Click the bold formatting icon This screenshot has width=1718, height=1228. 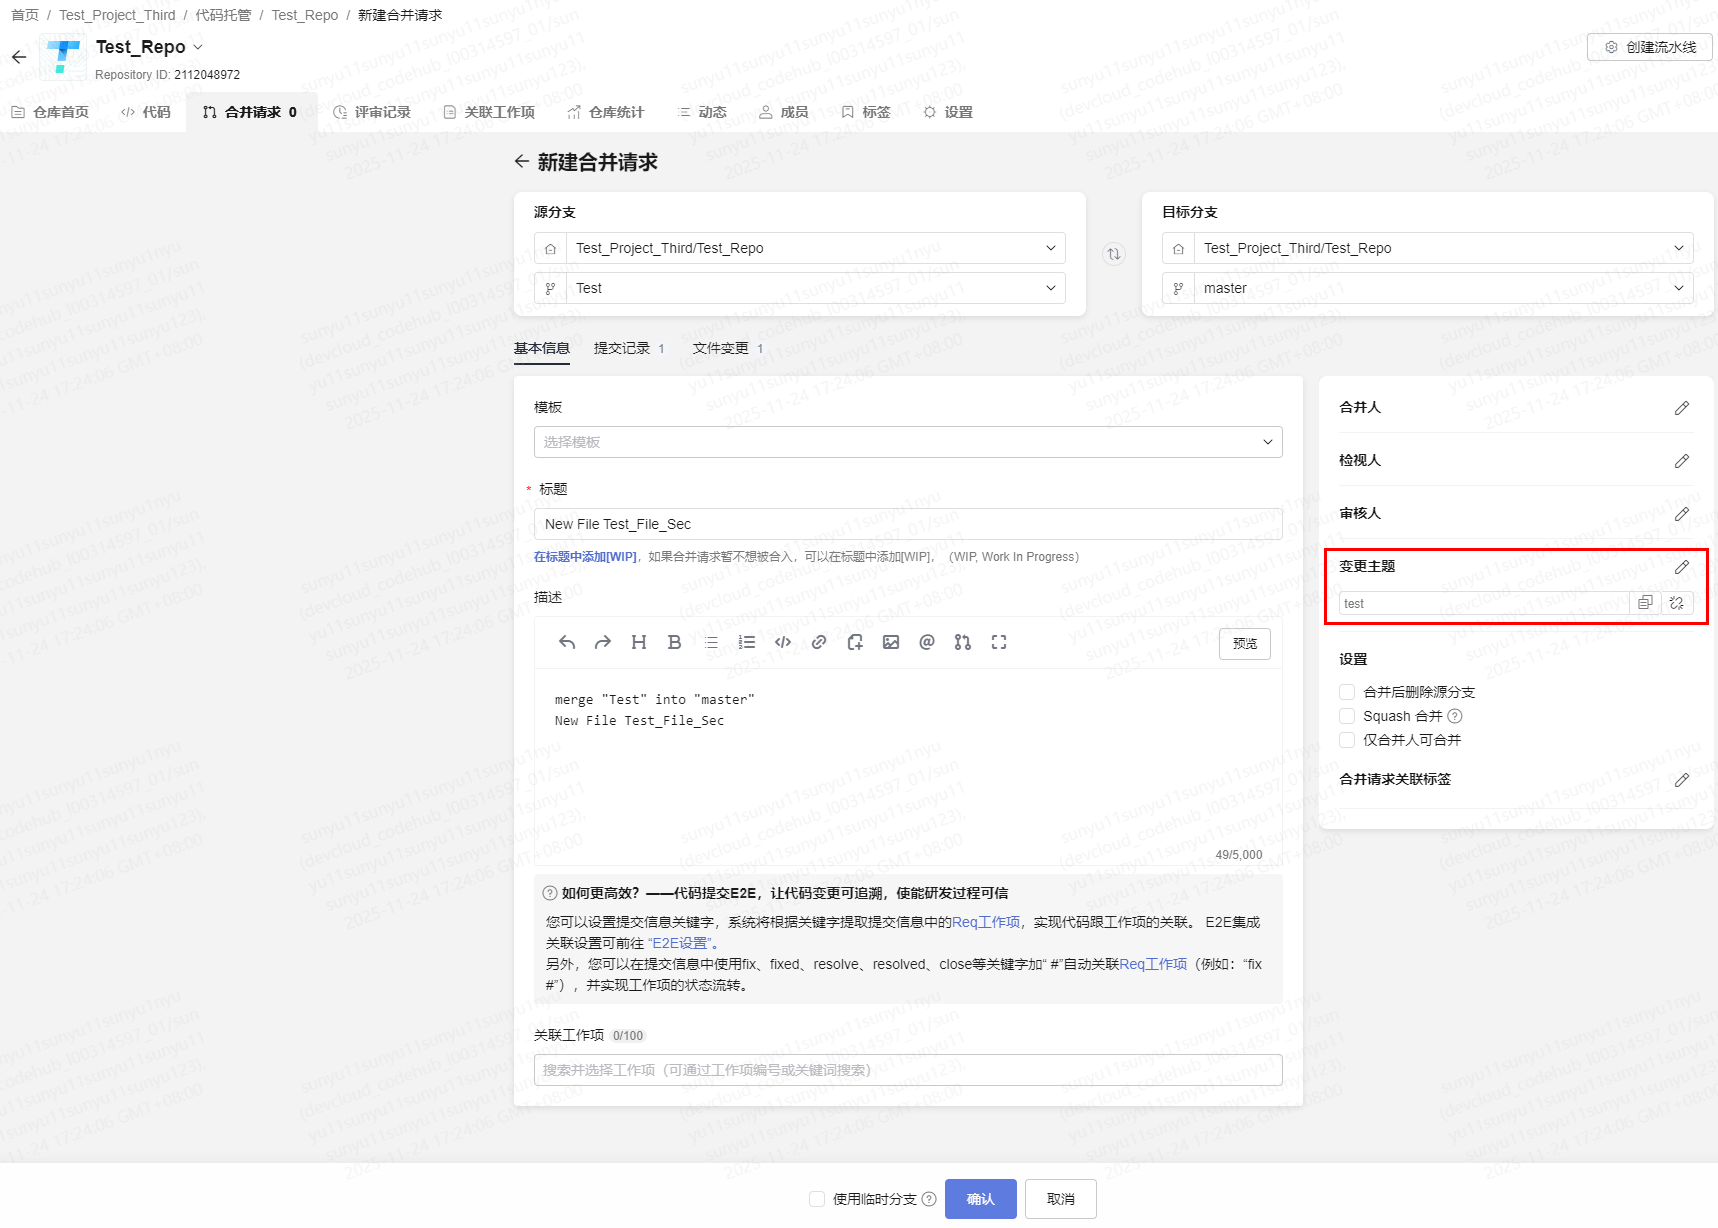click(x=675, y=643)
